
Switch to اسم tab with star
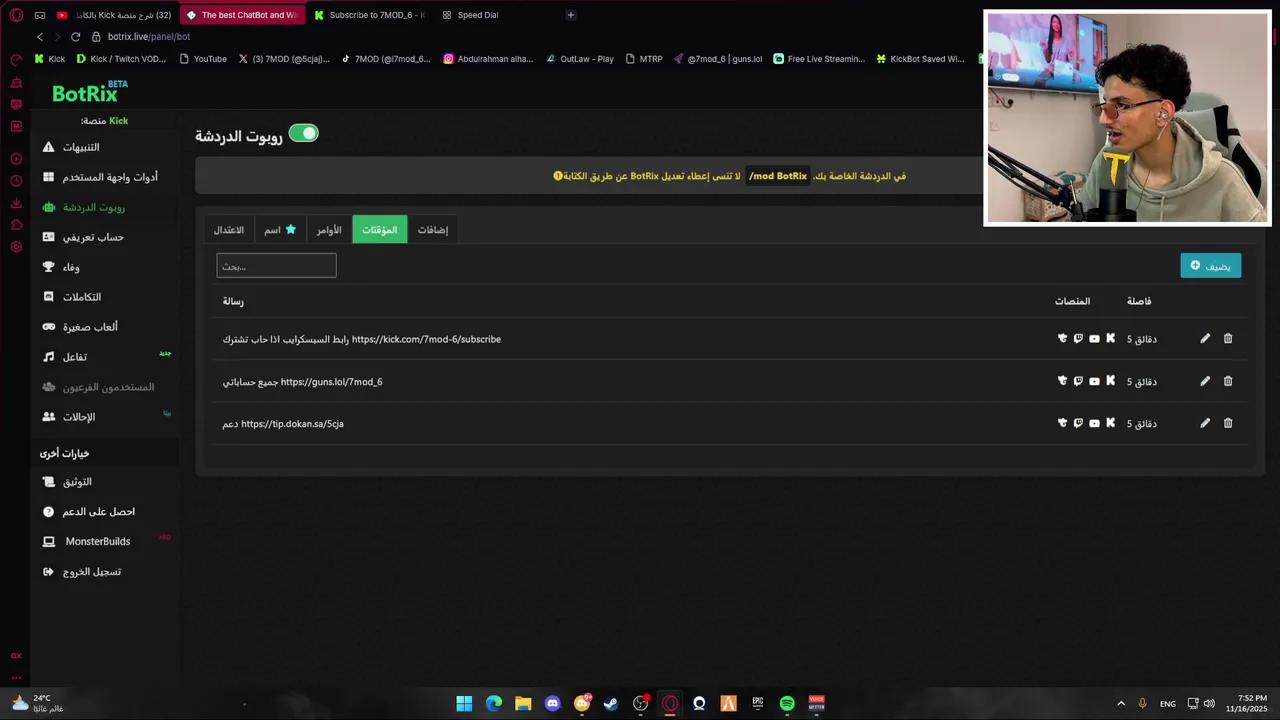[x=280, y=230]
